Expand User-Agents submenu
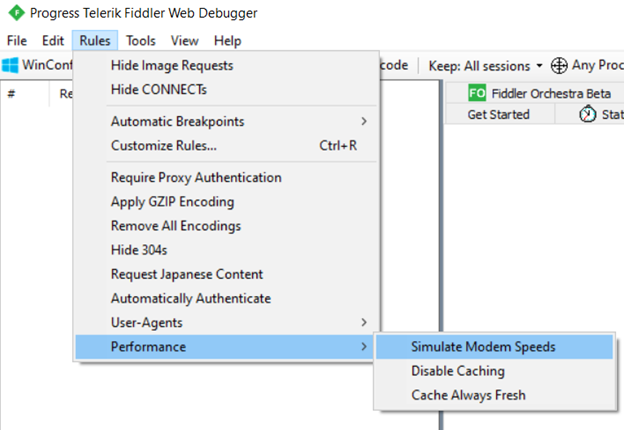 pos(225,323)
